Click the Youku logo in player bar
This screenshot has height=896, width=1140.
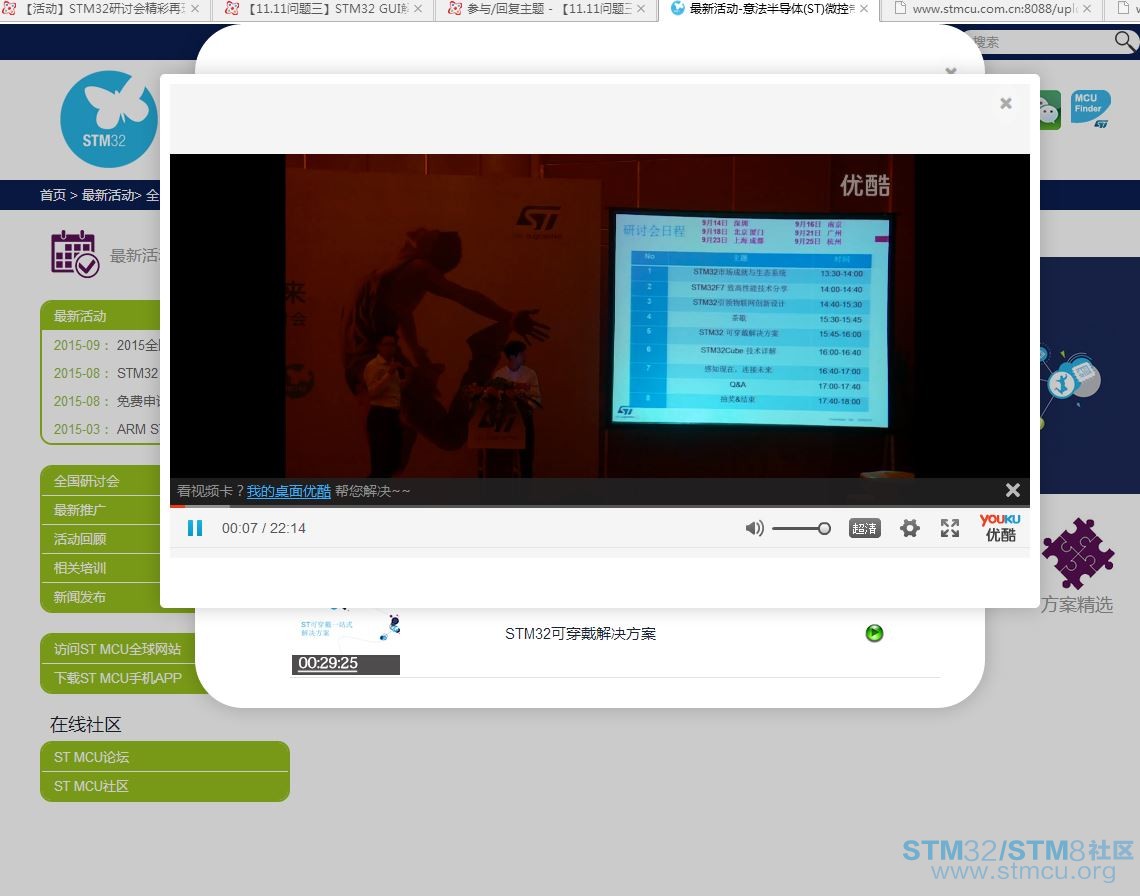pyautogui.click(x=1000, y=527)
